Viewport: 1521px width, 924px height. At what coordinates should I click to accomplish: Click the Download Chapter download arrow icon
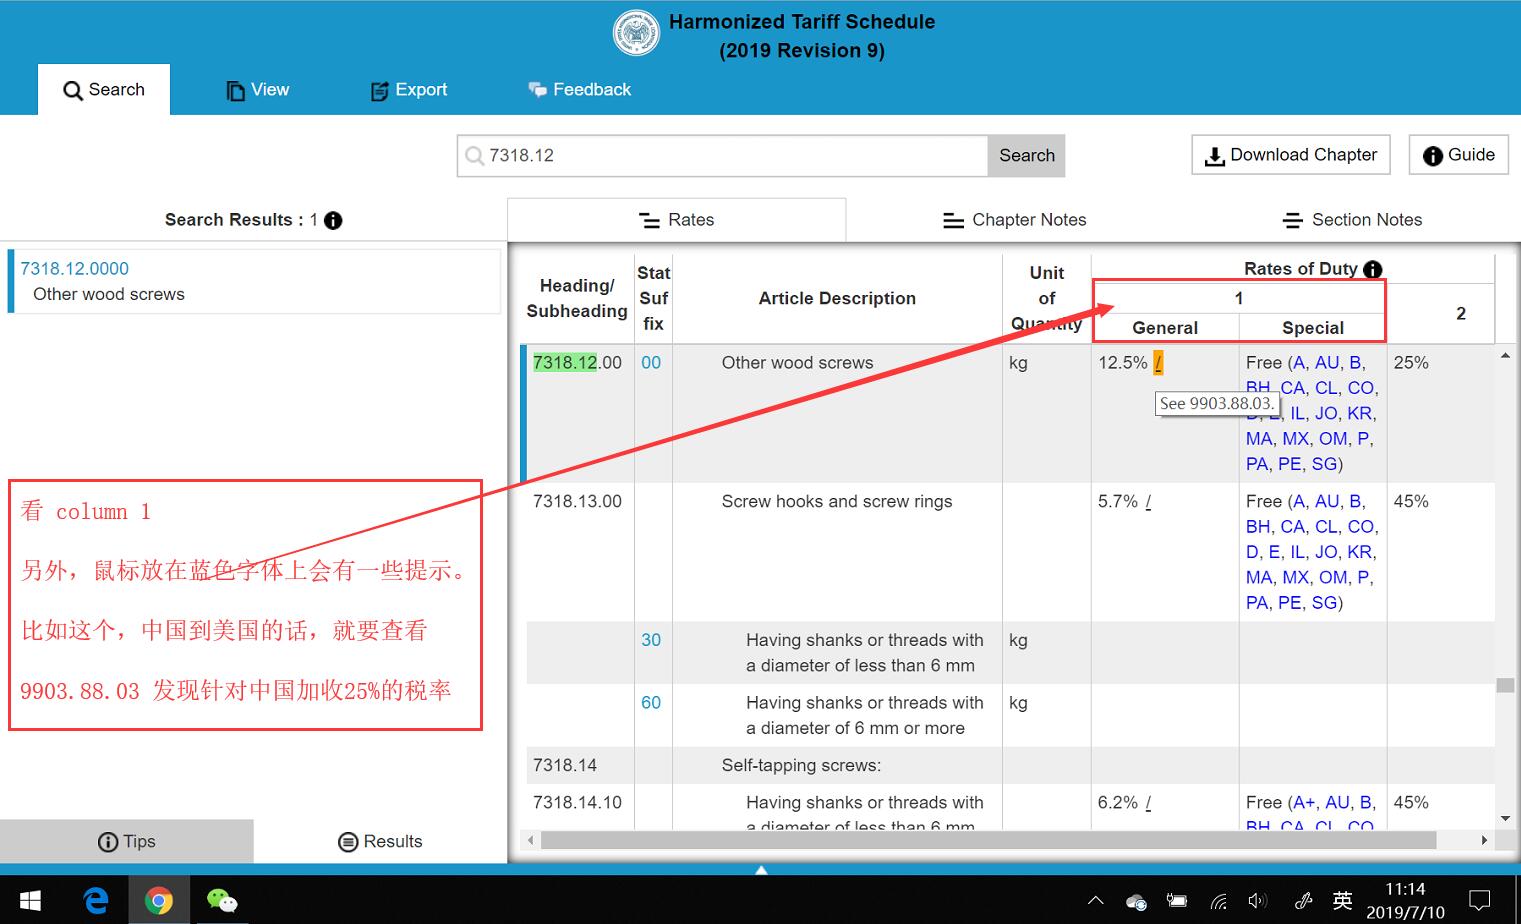click(x=1215, y=155)
